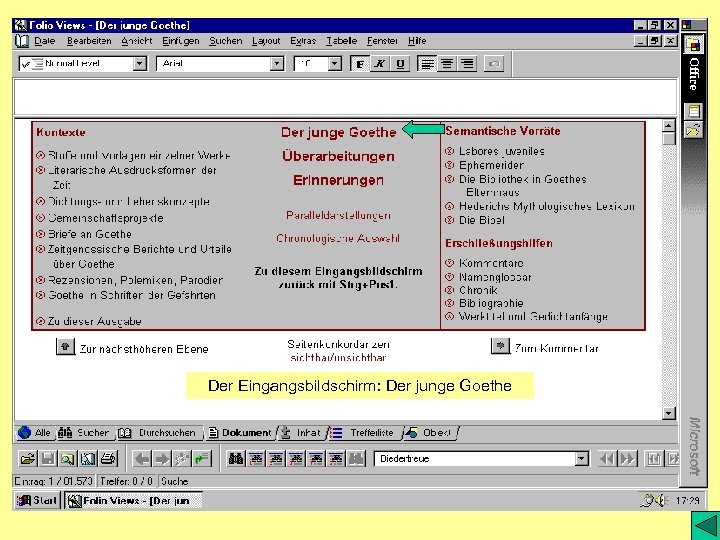Click the Windows Start button
The height and width of the screenshot is (540, 720).
pos(37,500)
